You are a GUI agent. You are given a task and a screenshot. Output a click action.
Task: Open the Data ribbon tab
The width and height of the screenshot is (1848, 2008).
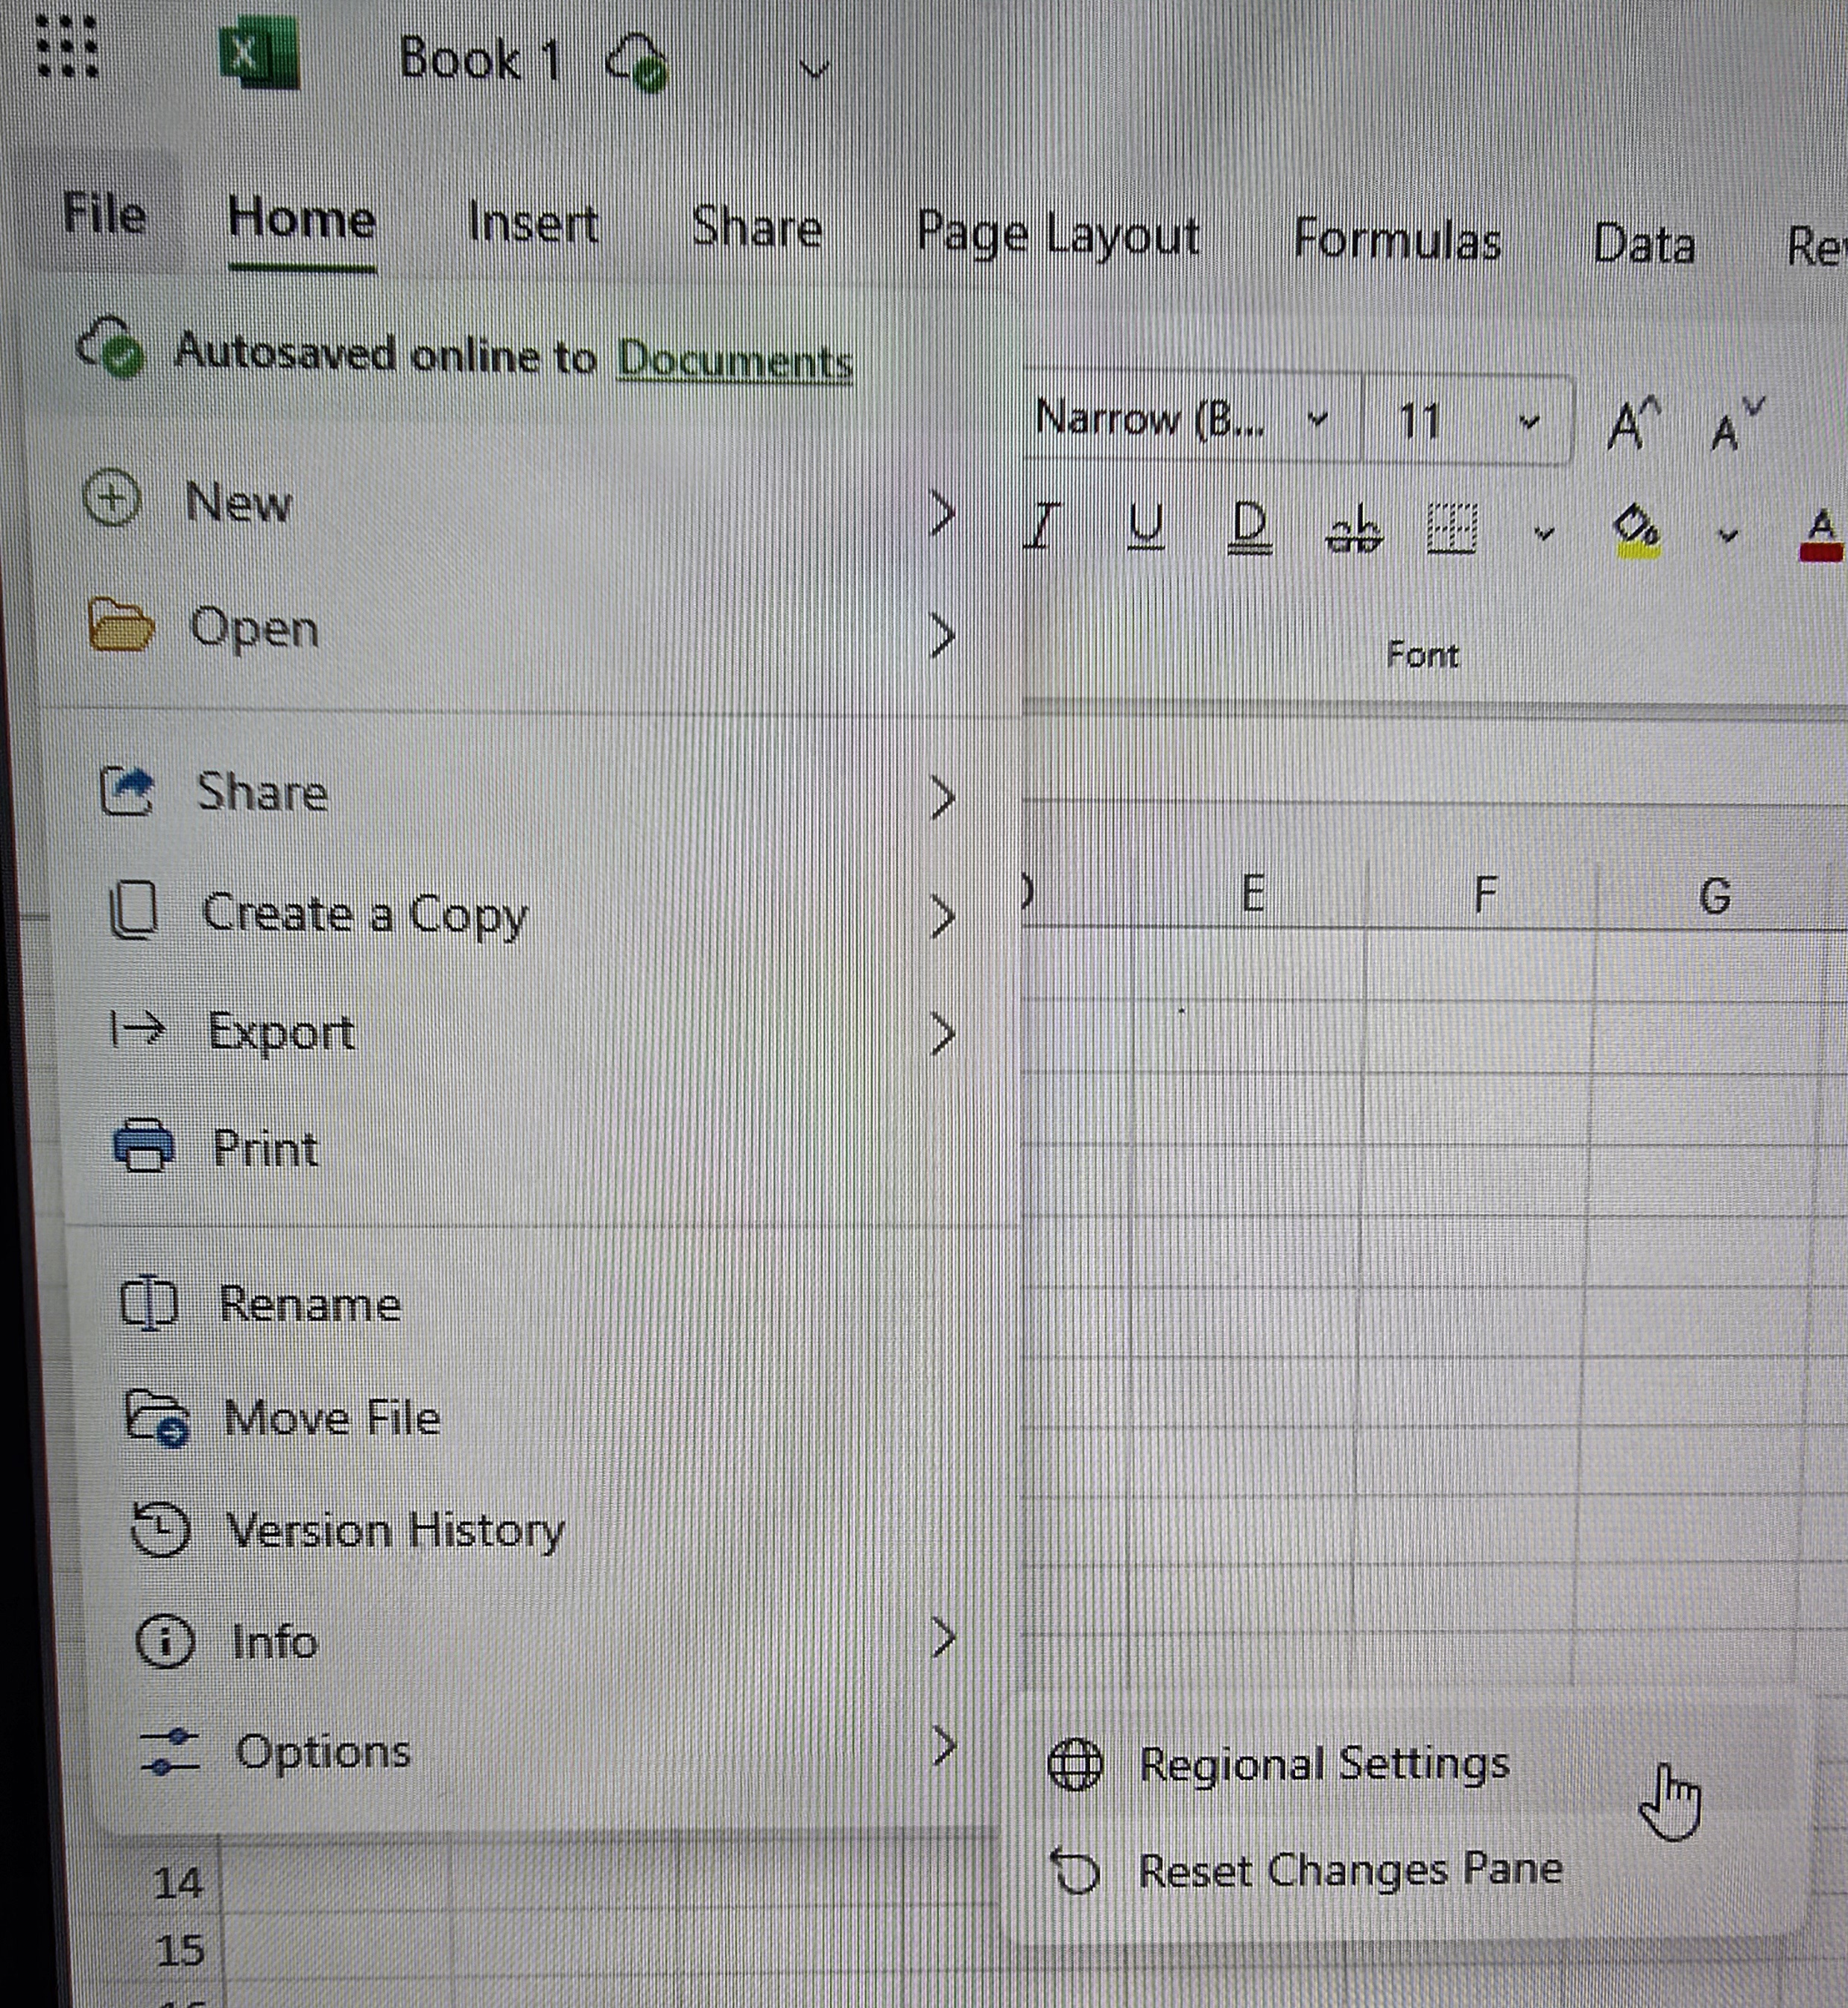tap(1644, 245)
